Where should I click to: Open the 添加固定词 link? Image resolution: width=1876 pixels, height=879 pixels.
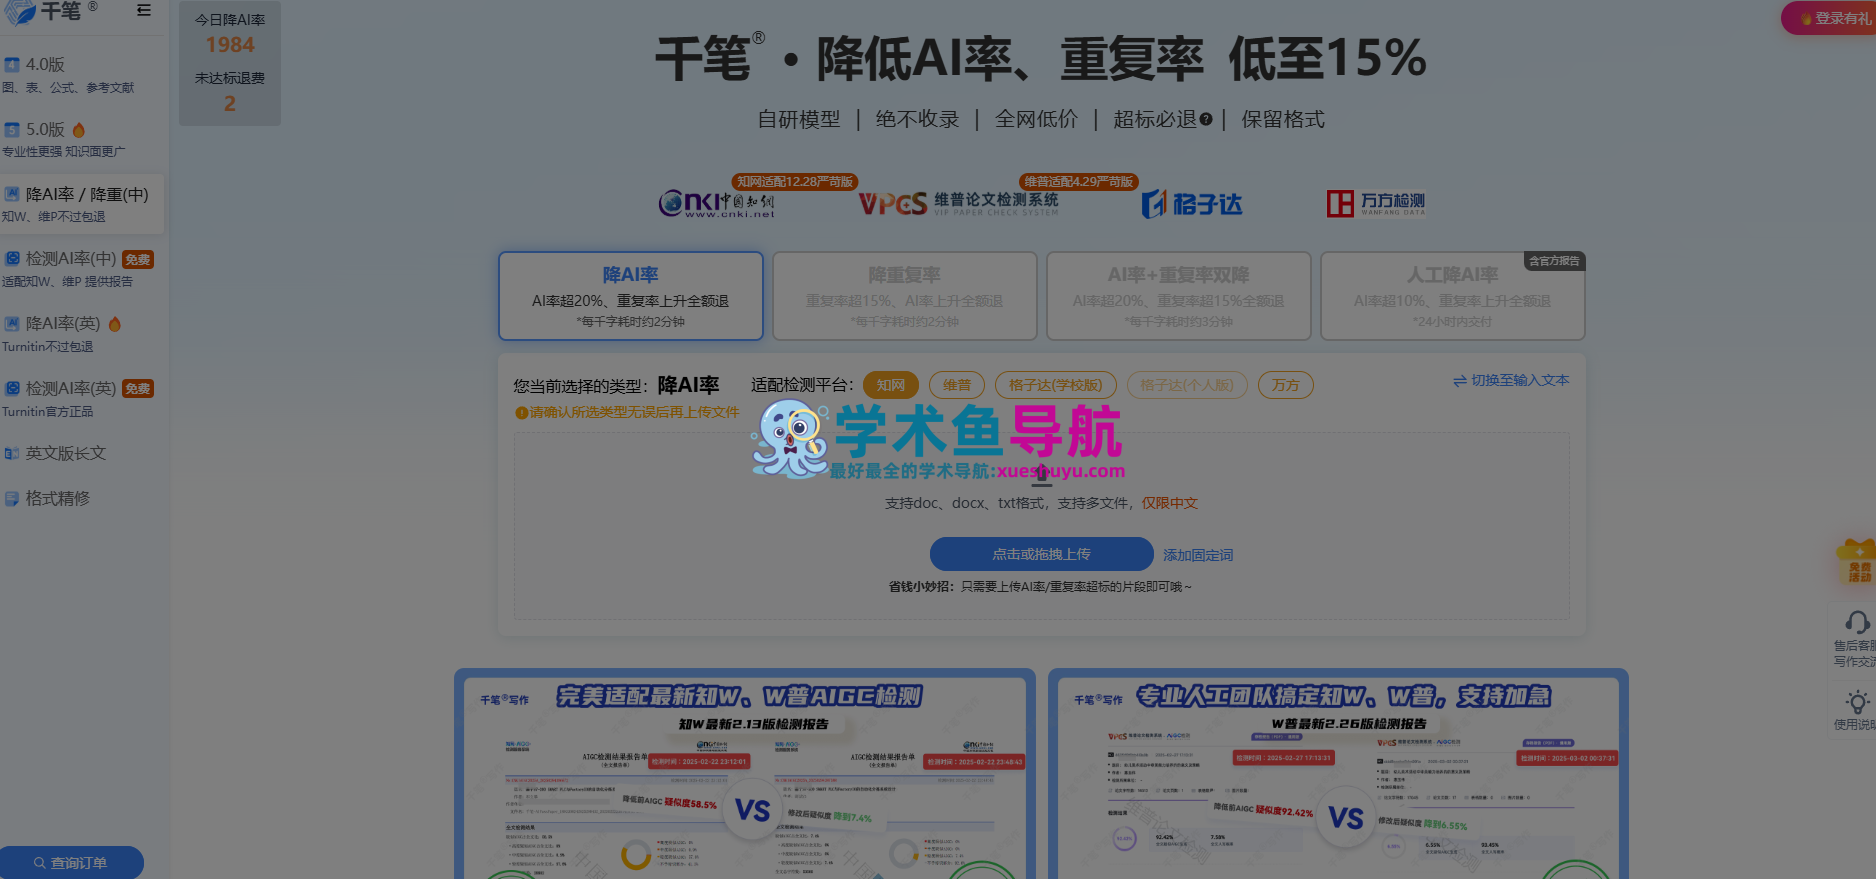pos(1198,555)
